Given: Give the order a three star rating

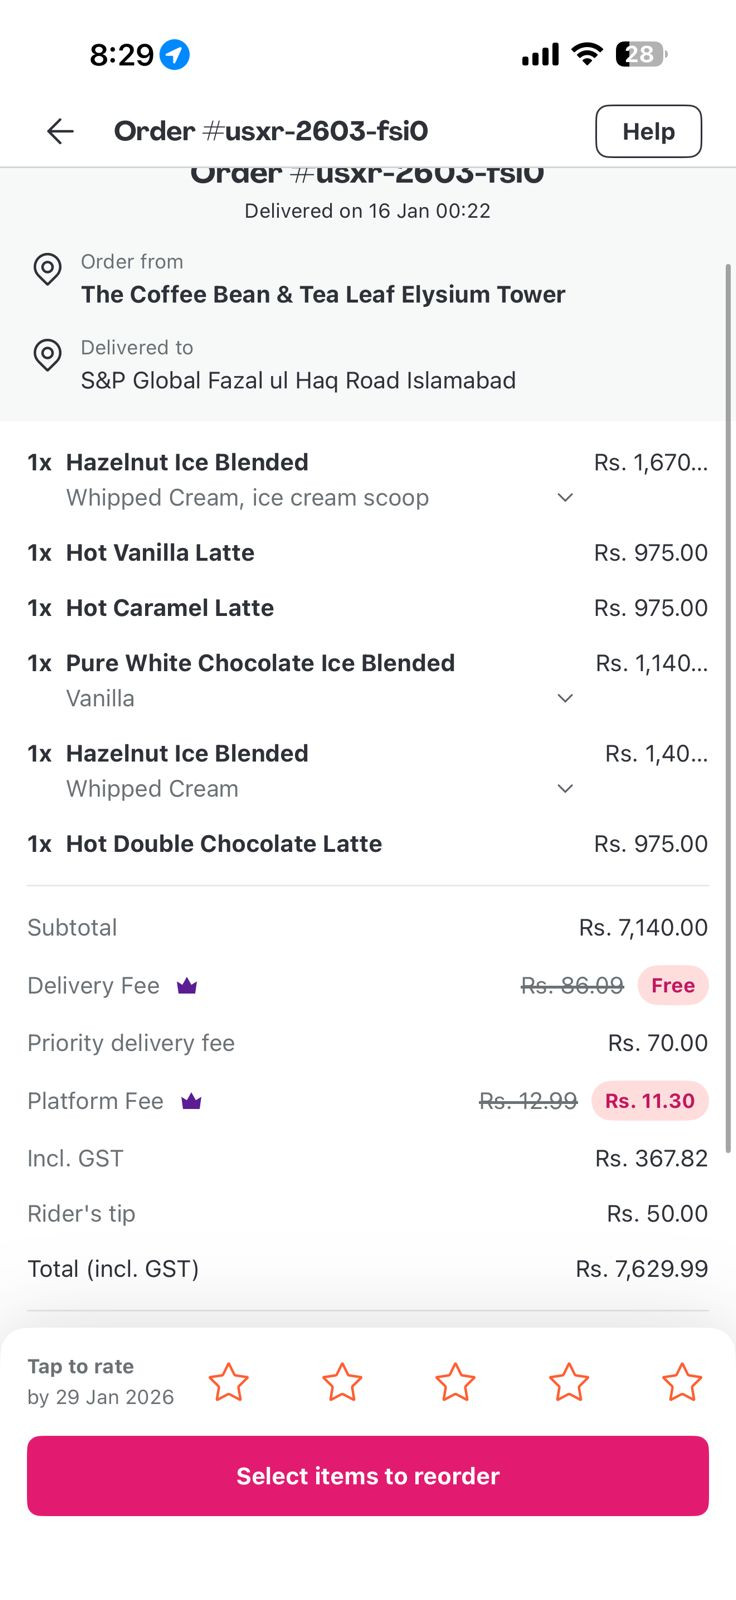Looking at the screenshot, I should [x=455, y=1382].
